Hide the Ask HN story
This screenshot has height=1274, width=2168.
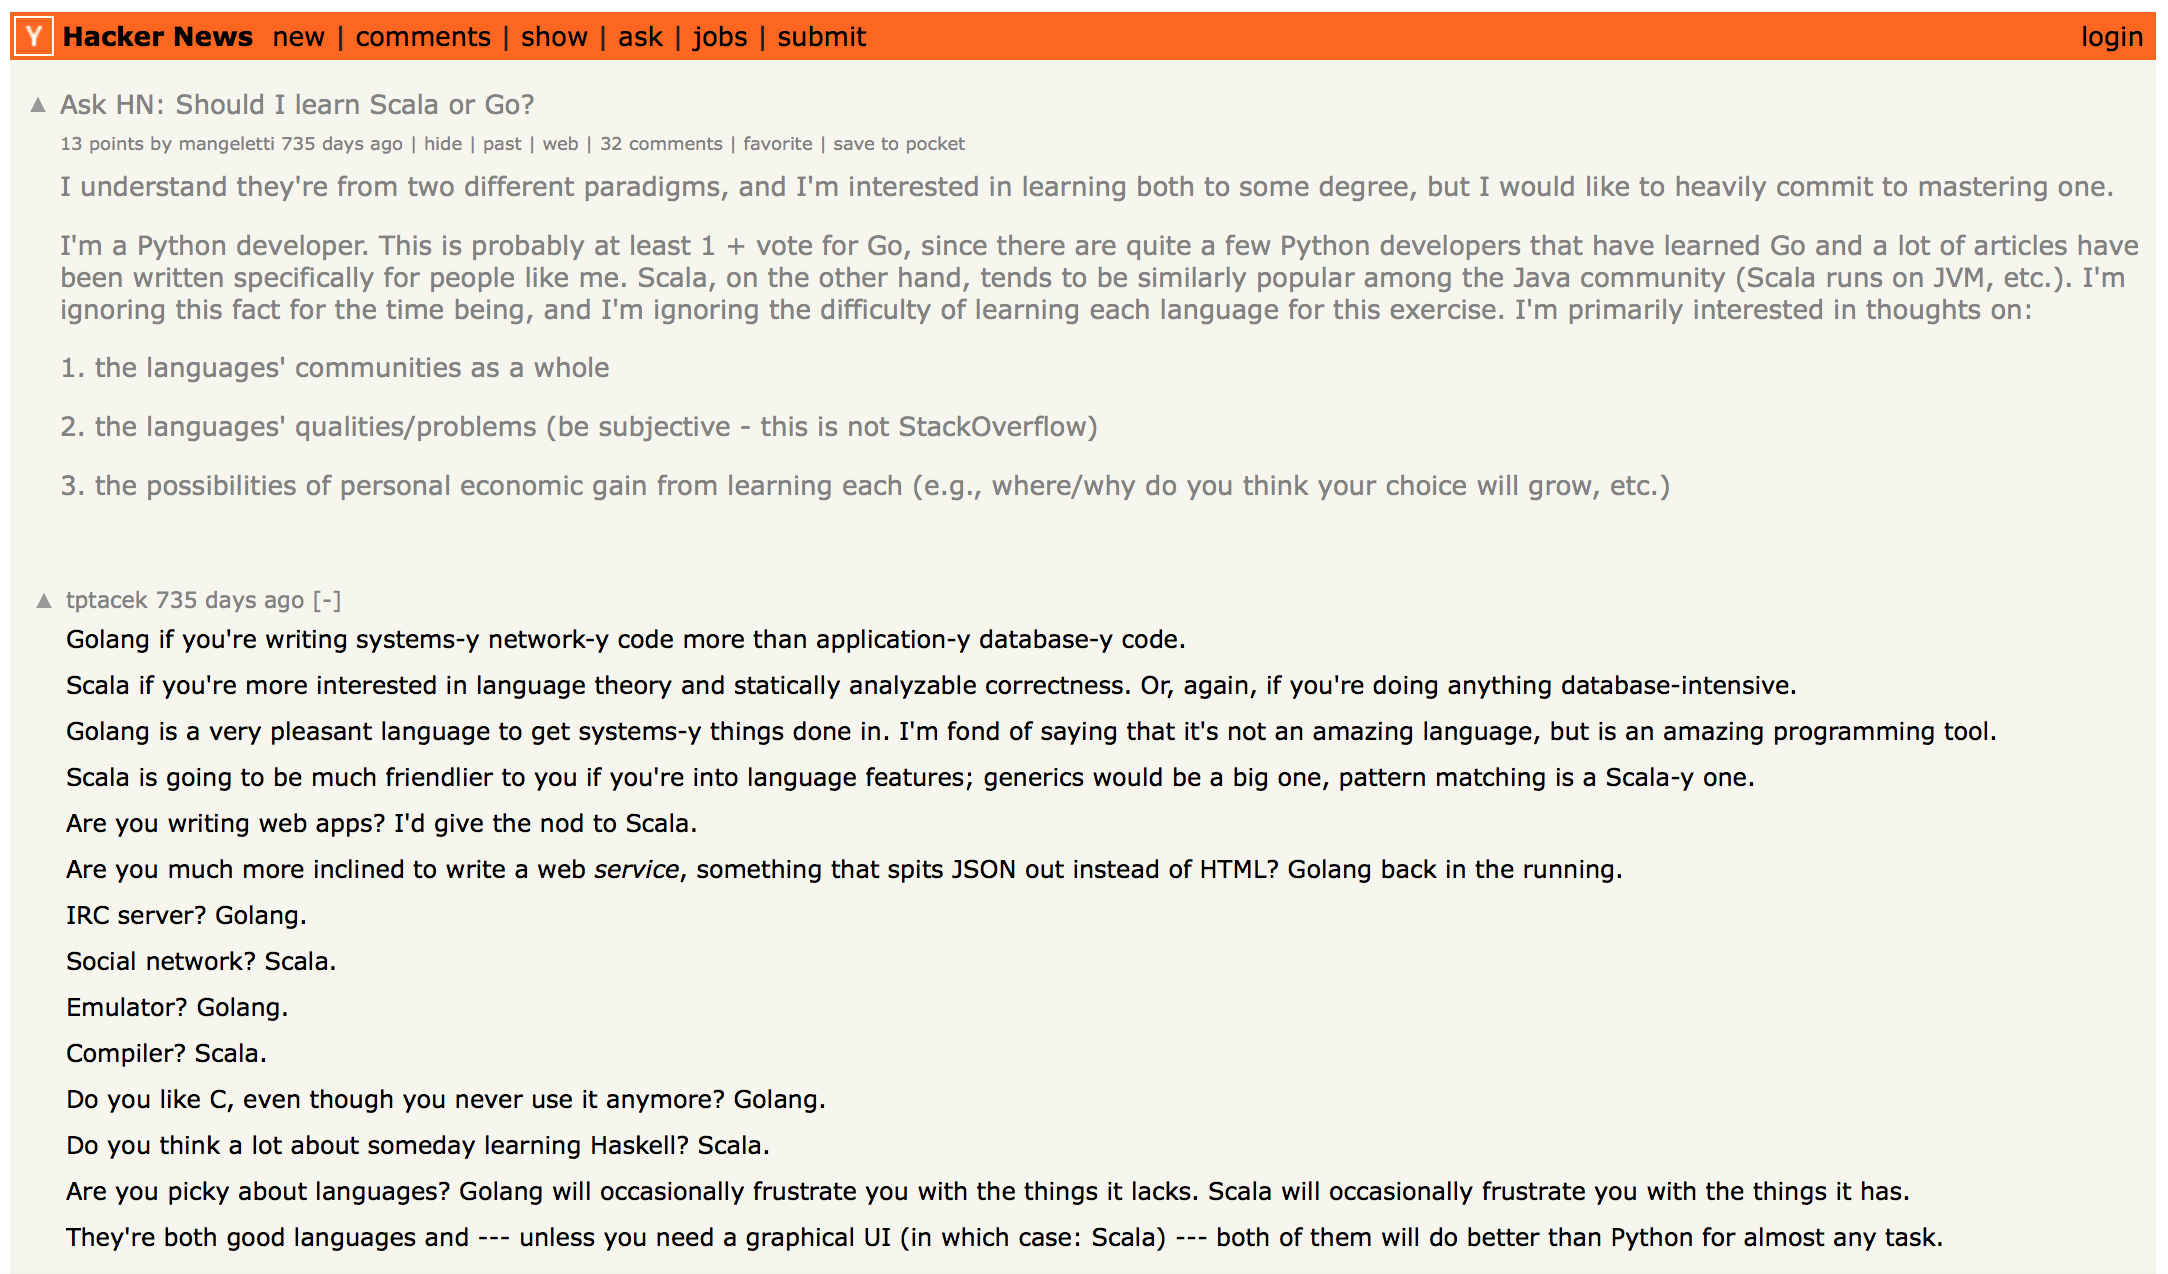[443, 143]
